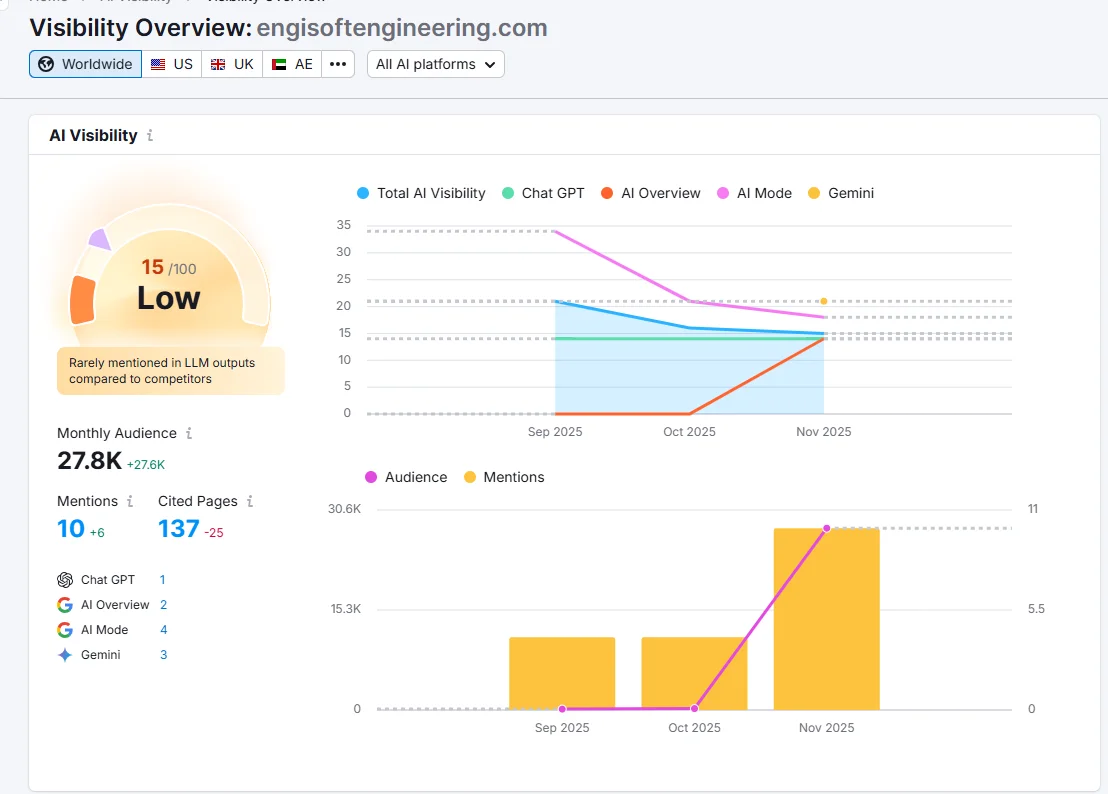Click the Cited Pages info icon
This screenshot has height=794, width=1108.
250,501
